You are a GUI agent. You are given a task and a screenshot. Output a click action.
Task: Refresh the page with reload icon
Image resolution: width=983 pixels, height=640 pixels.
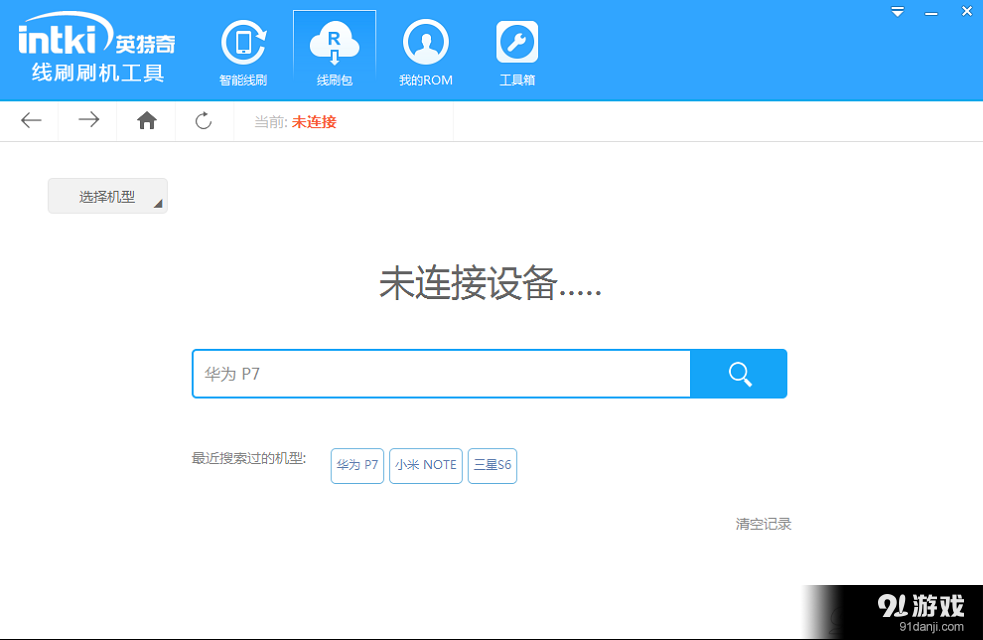203,120
